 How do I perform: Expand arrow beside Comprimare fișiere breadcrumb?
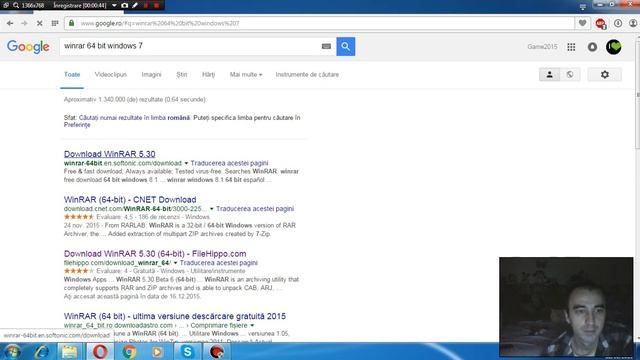coord(252,326)
